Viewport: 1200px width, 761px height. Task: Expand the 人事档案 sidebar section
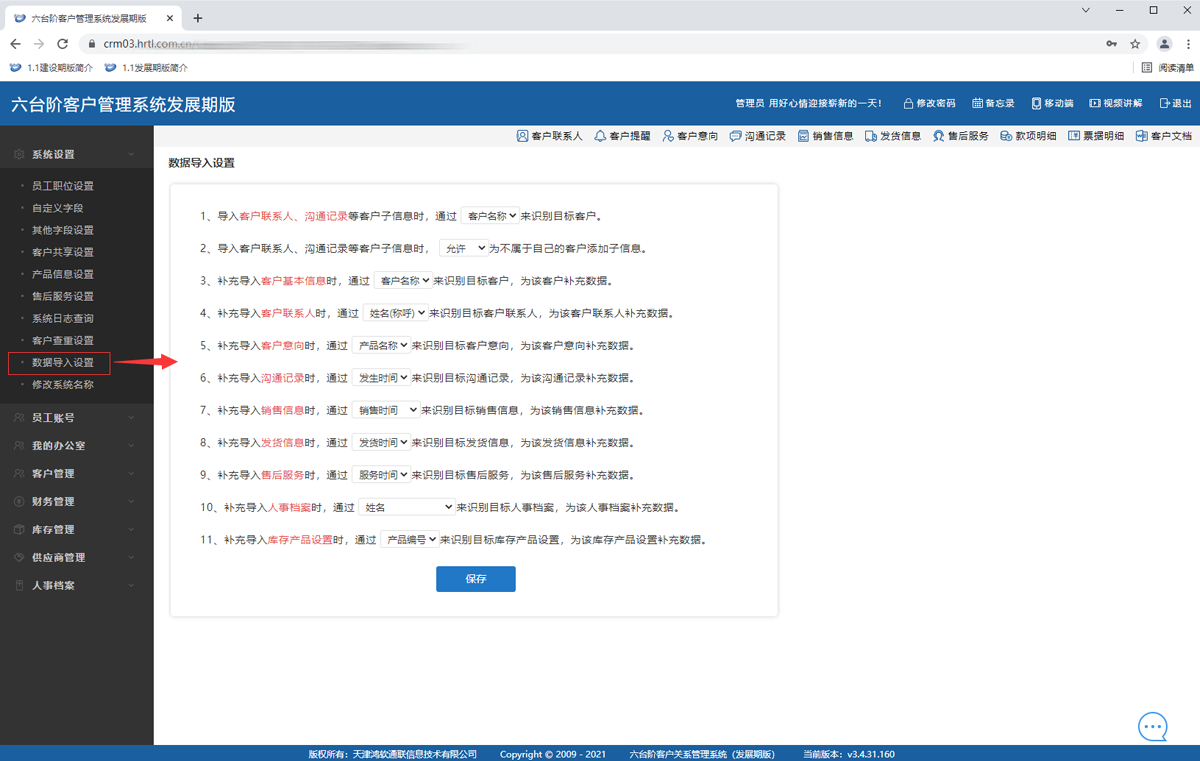[x=77, y=586]
